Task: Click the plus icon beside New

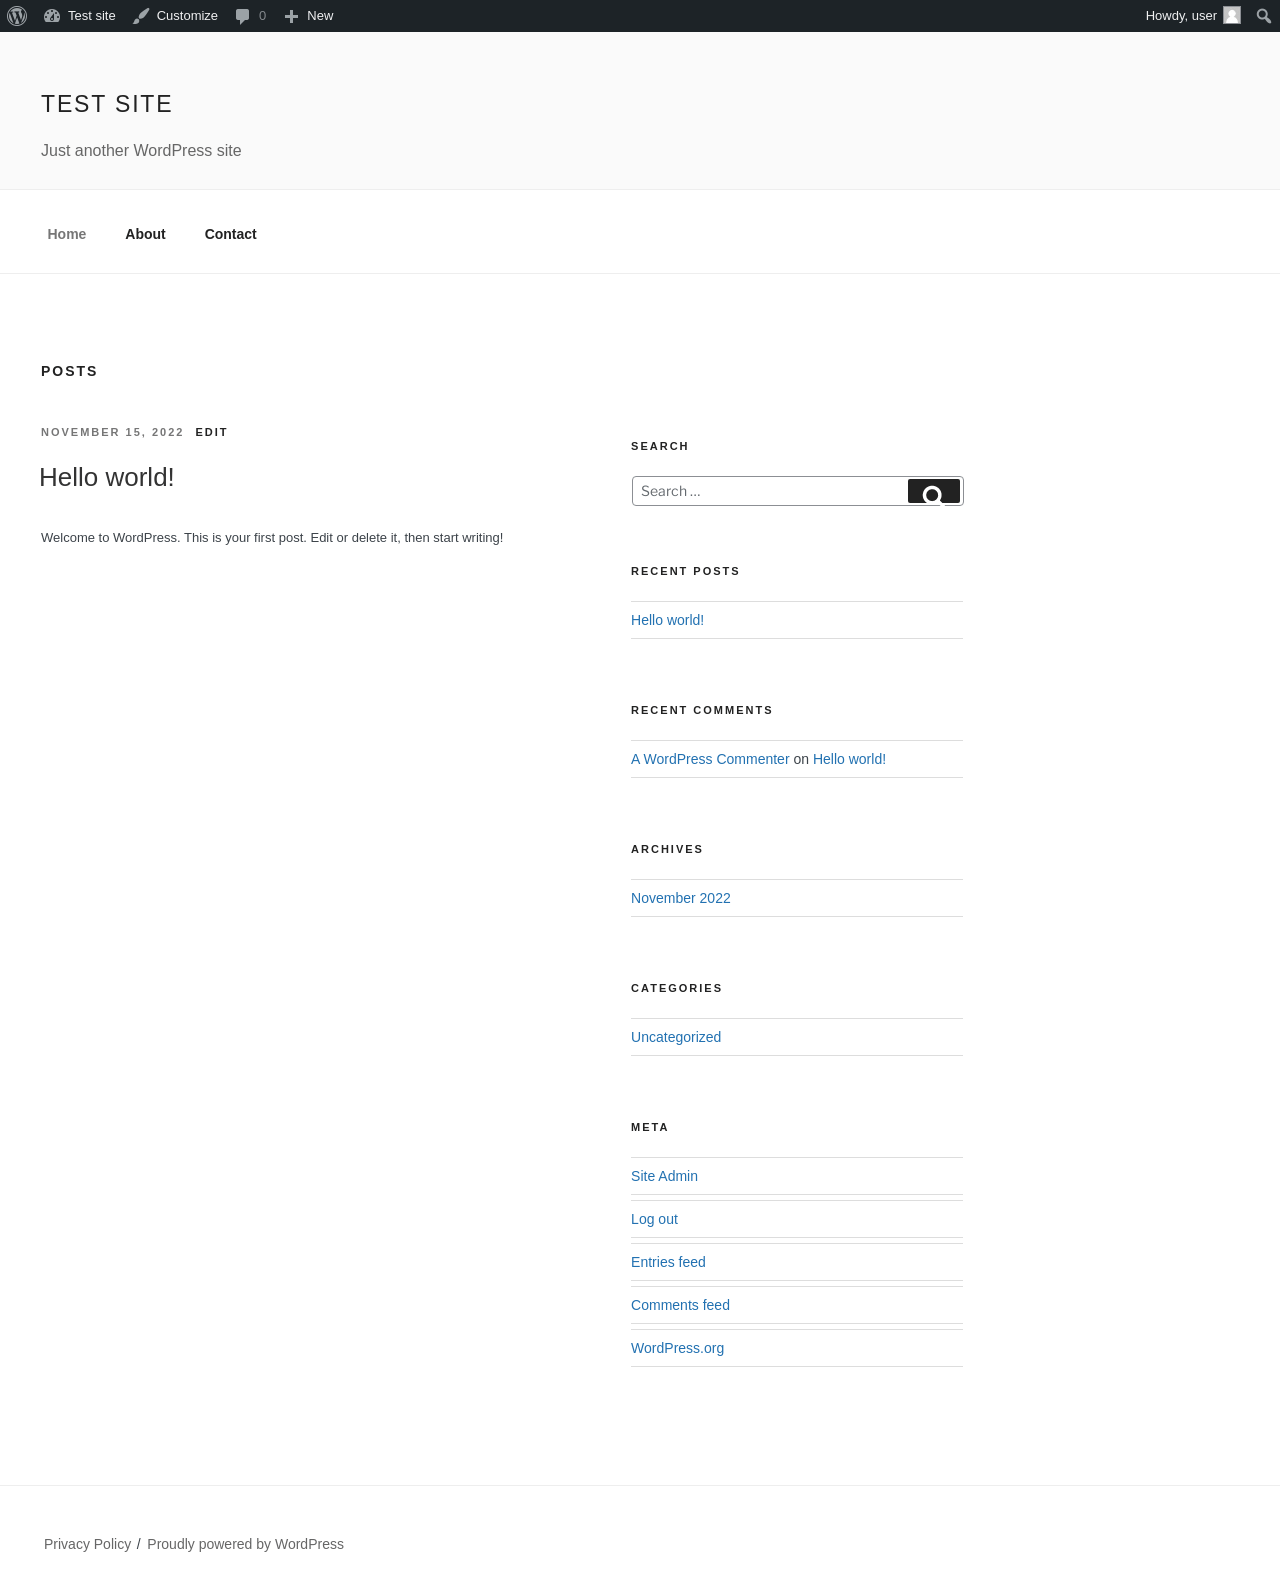Action: [291, 16]
